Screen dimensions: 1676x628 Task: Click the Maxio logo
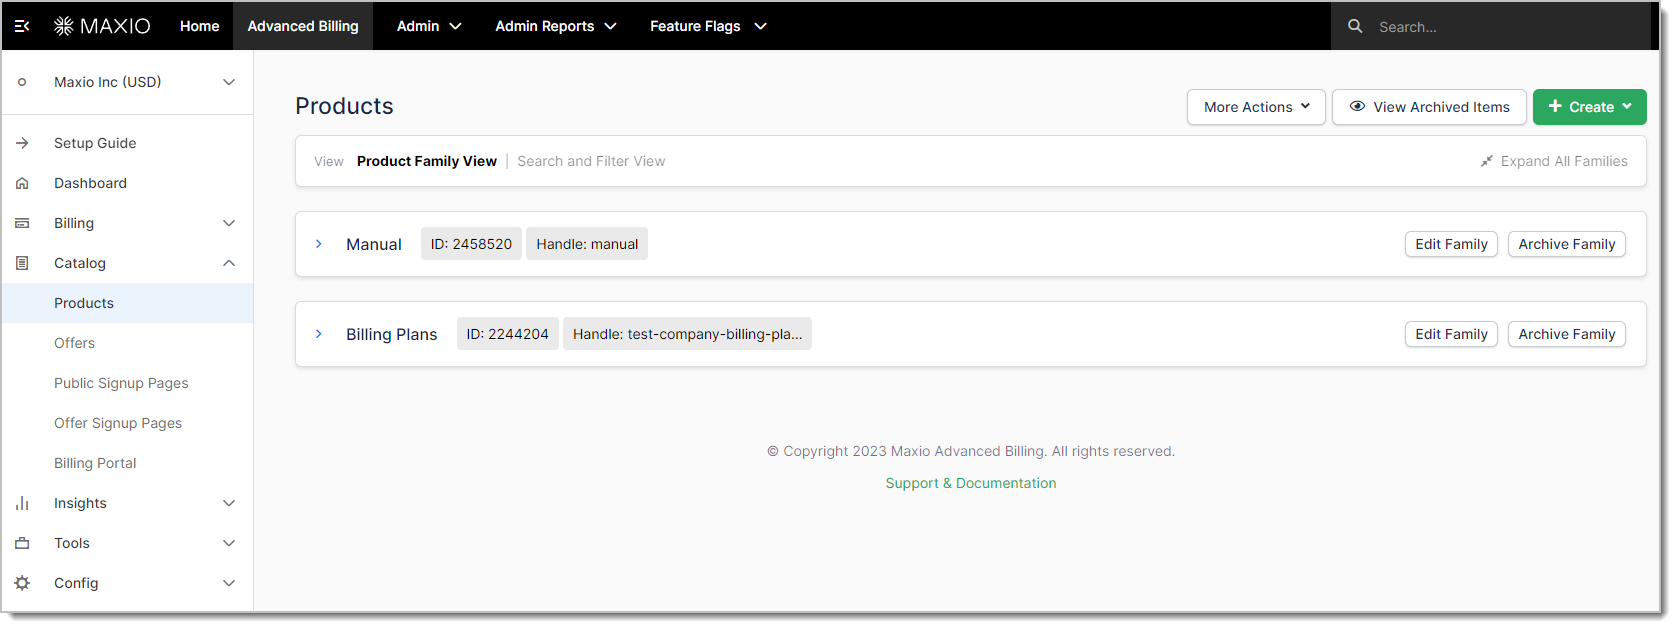coord(102,26)
